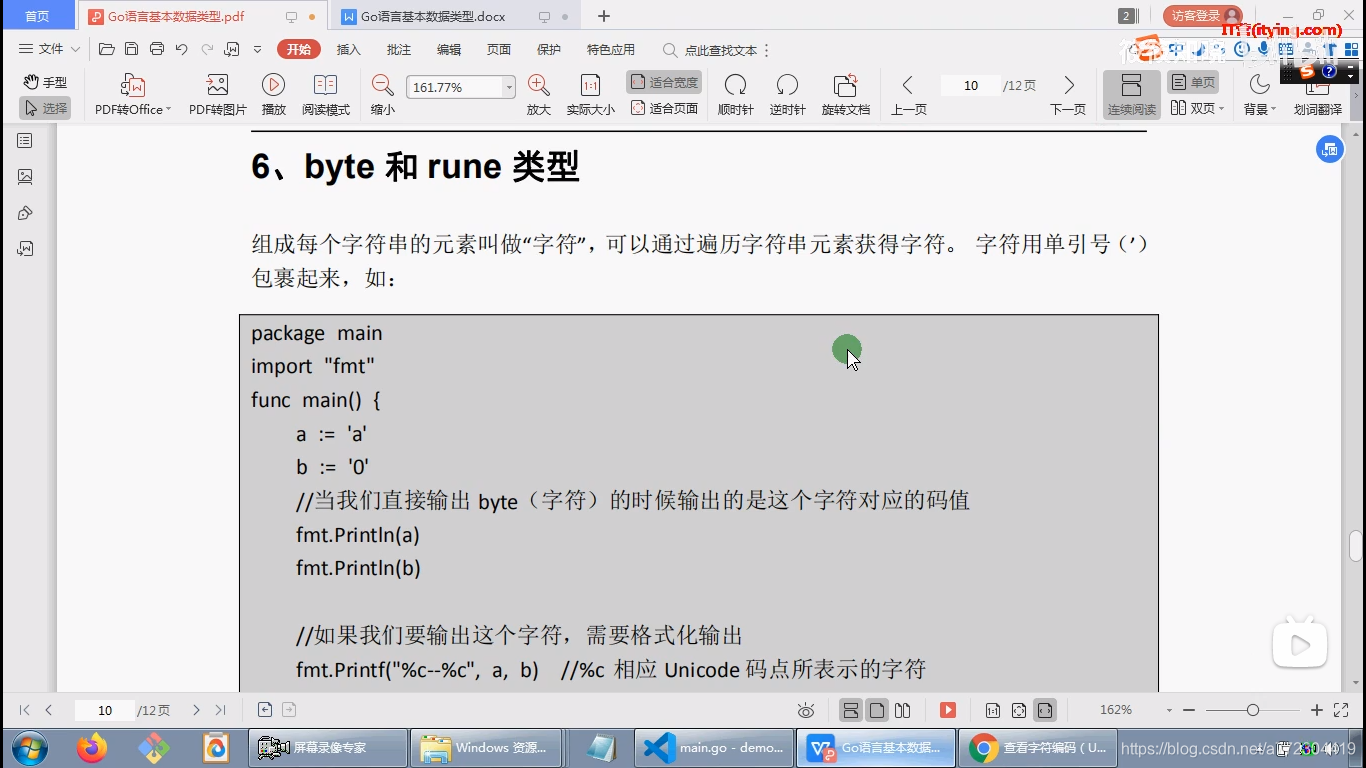Click zoom slider minus button
The image size is (1366, 768).
click(1189, 710)
